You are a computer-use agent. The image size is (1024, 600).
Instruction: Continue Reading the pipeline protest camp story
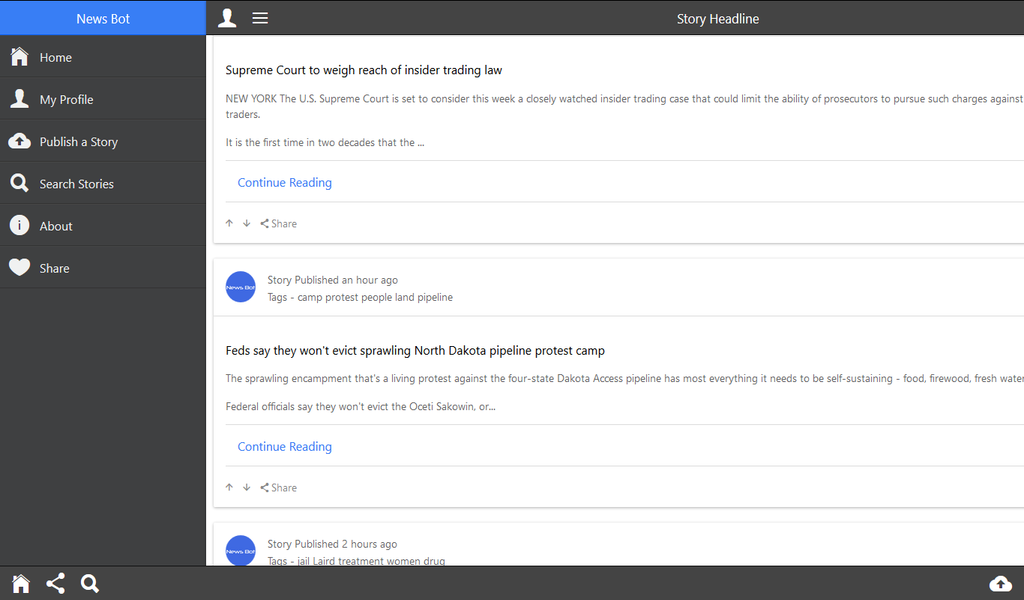(x=284, y=446)
